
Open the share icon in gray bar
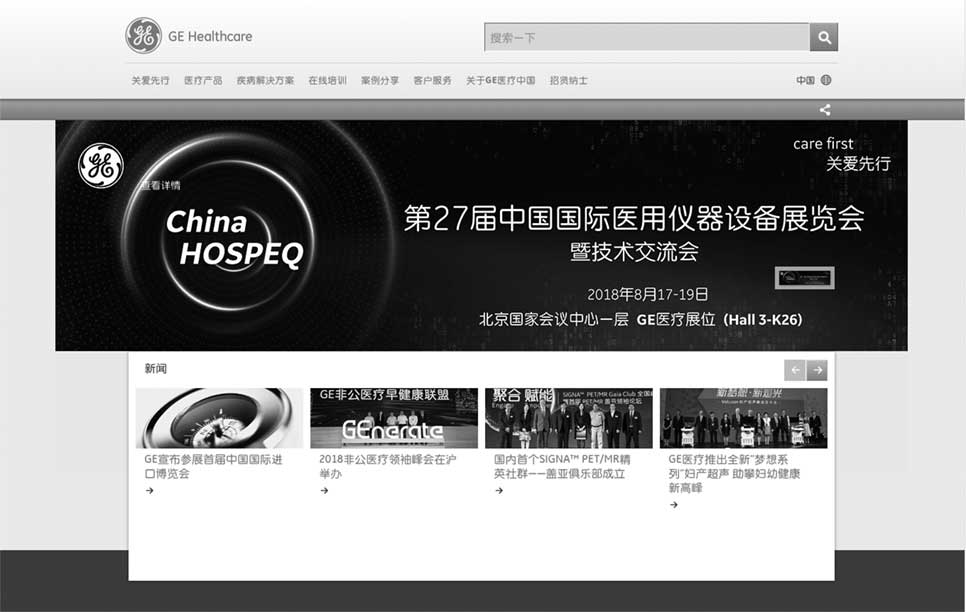click(x=825, y=110)
